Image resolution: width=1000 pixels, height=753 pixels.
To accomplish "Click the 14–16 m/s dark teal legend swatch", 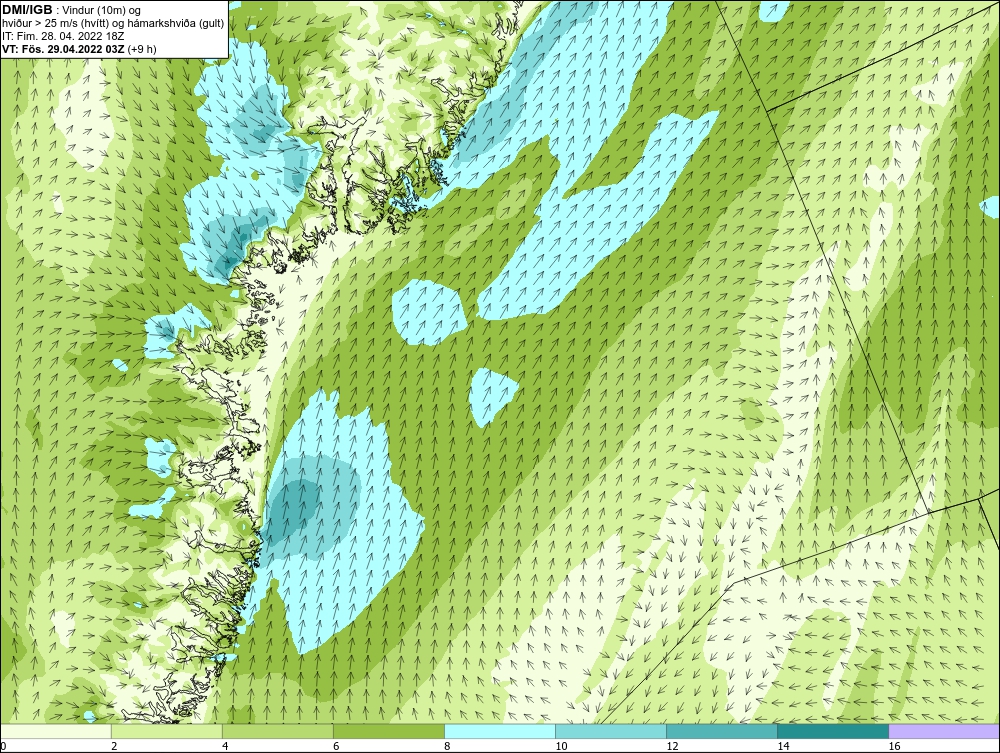I will (833, 731).
